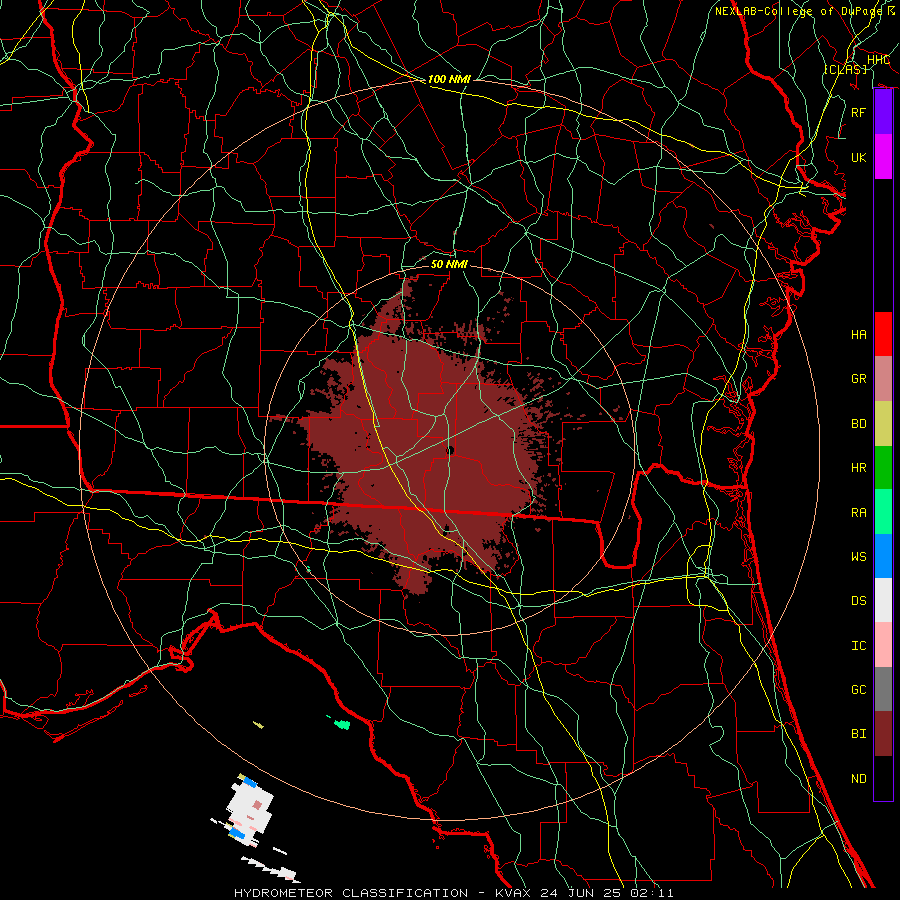
Task: Click the black radar site dot
Action: pos(450,451)
